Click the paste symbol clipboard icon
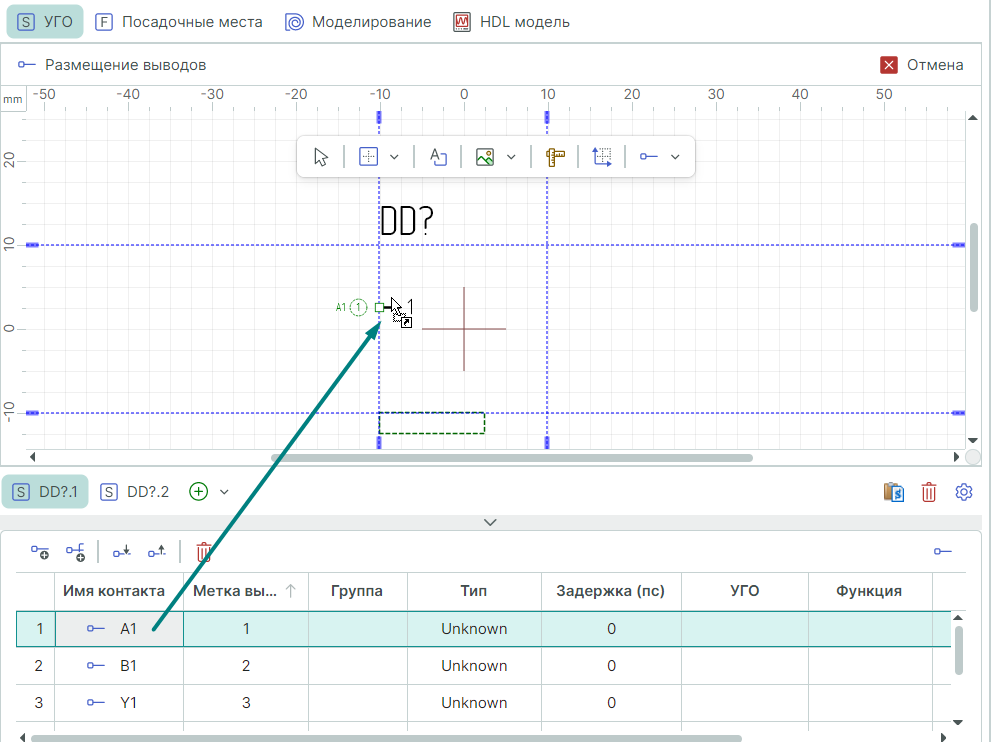This screenshot has height=742, width=991. tap(894, 491)
